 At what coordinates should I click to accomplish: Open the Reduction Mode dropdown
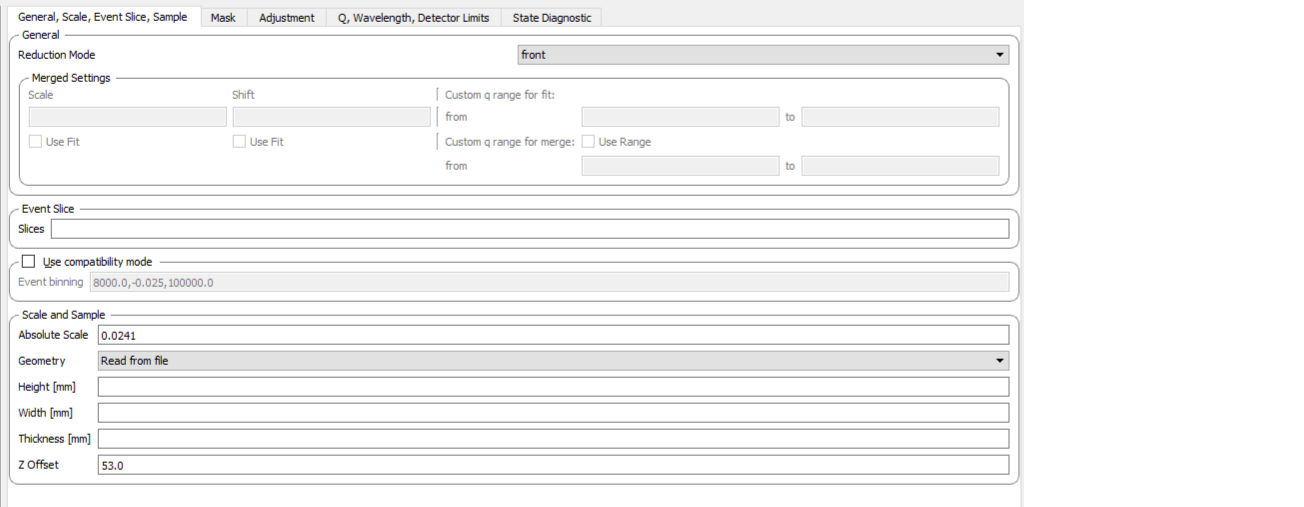[762, 55]
